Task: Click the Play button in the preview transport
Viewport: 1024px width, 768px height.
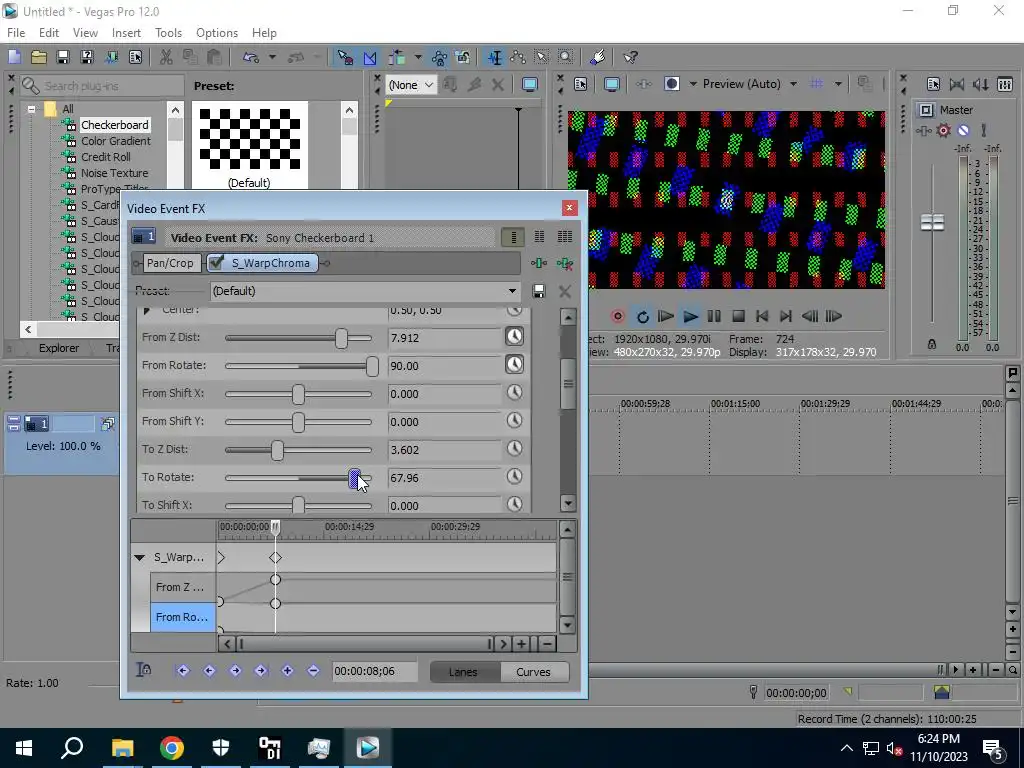Action: point(690,317)
